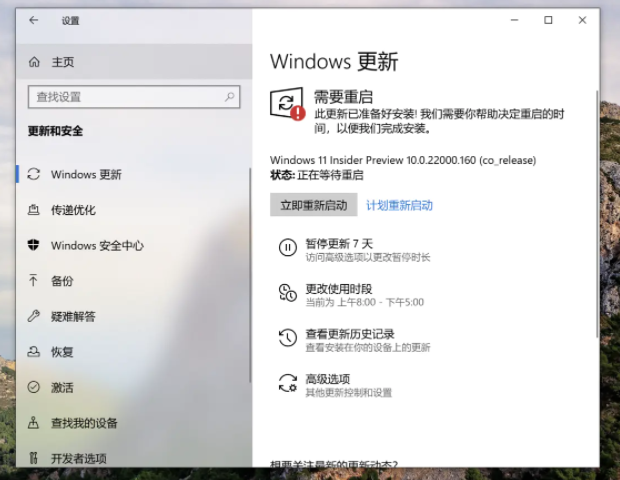Image resolution: width=620 pixels, height=480 pixels.
Task: Click the 立即重新启动 button
Action: tap(314, 205)
